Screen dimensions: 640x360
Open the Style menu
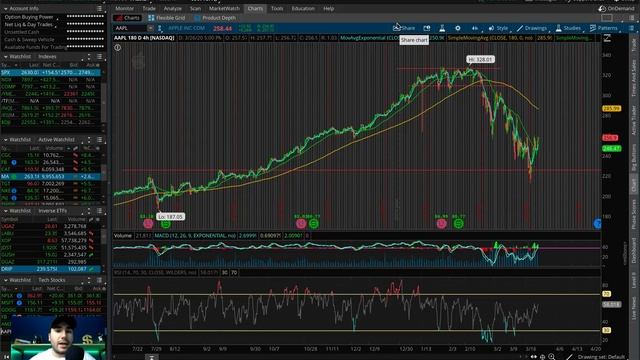[498, 28]
